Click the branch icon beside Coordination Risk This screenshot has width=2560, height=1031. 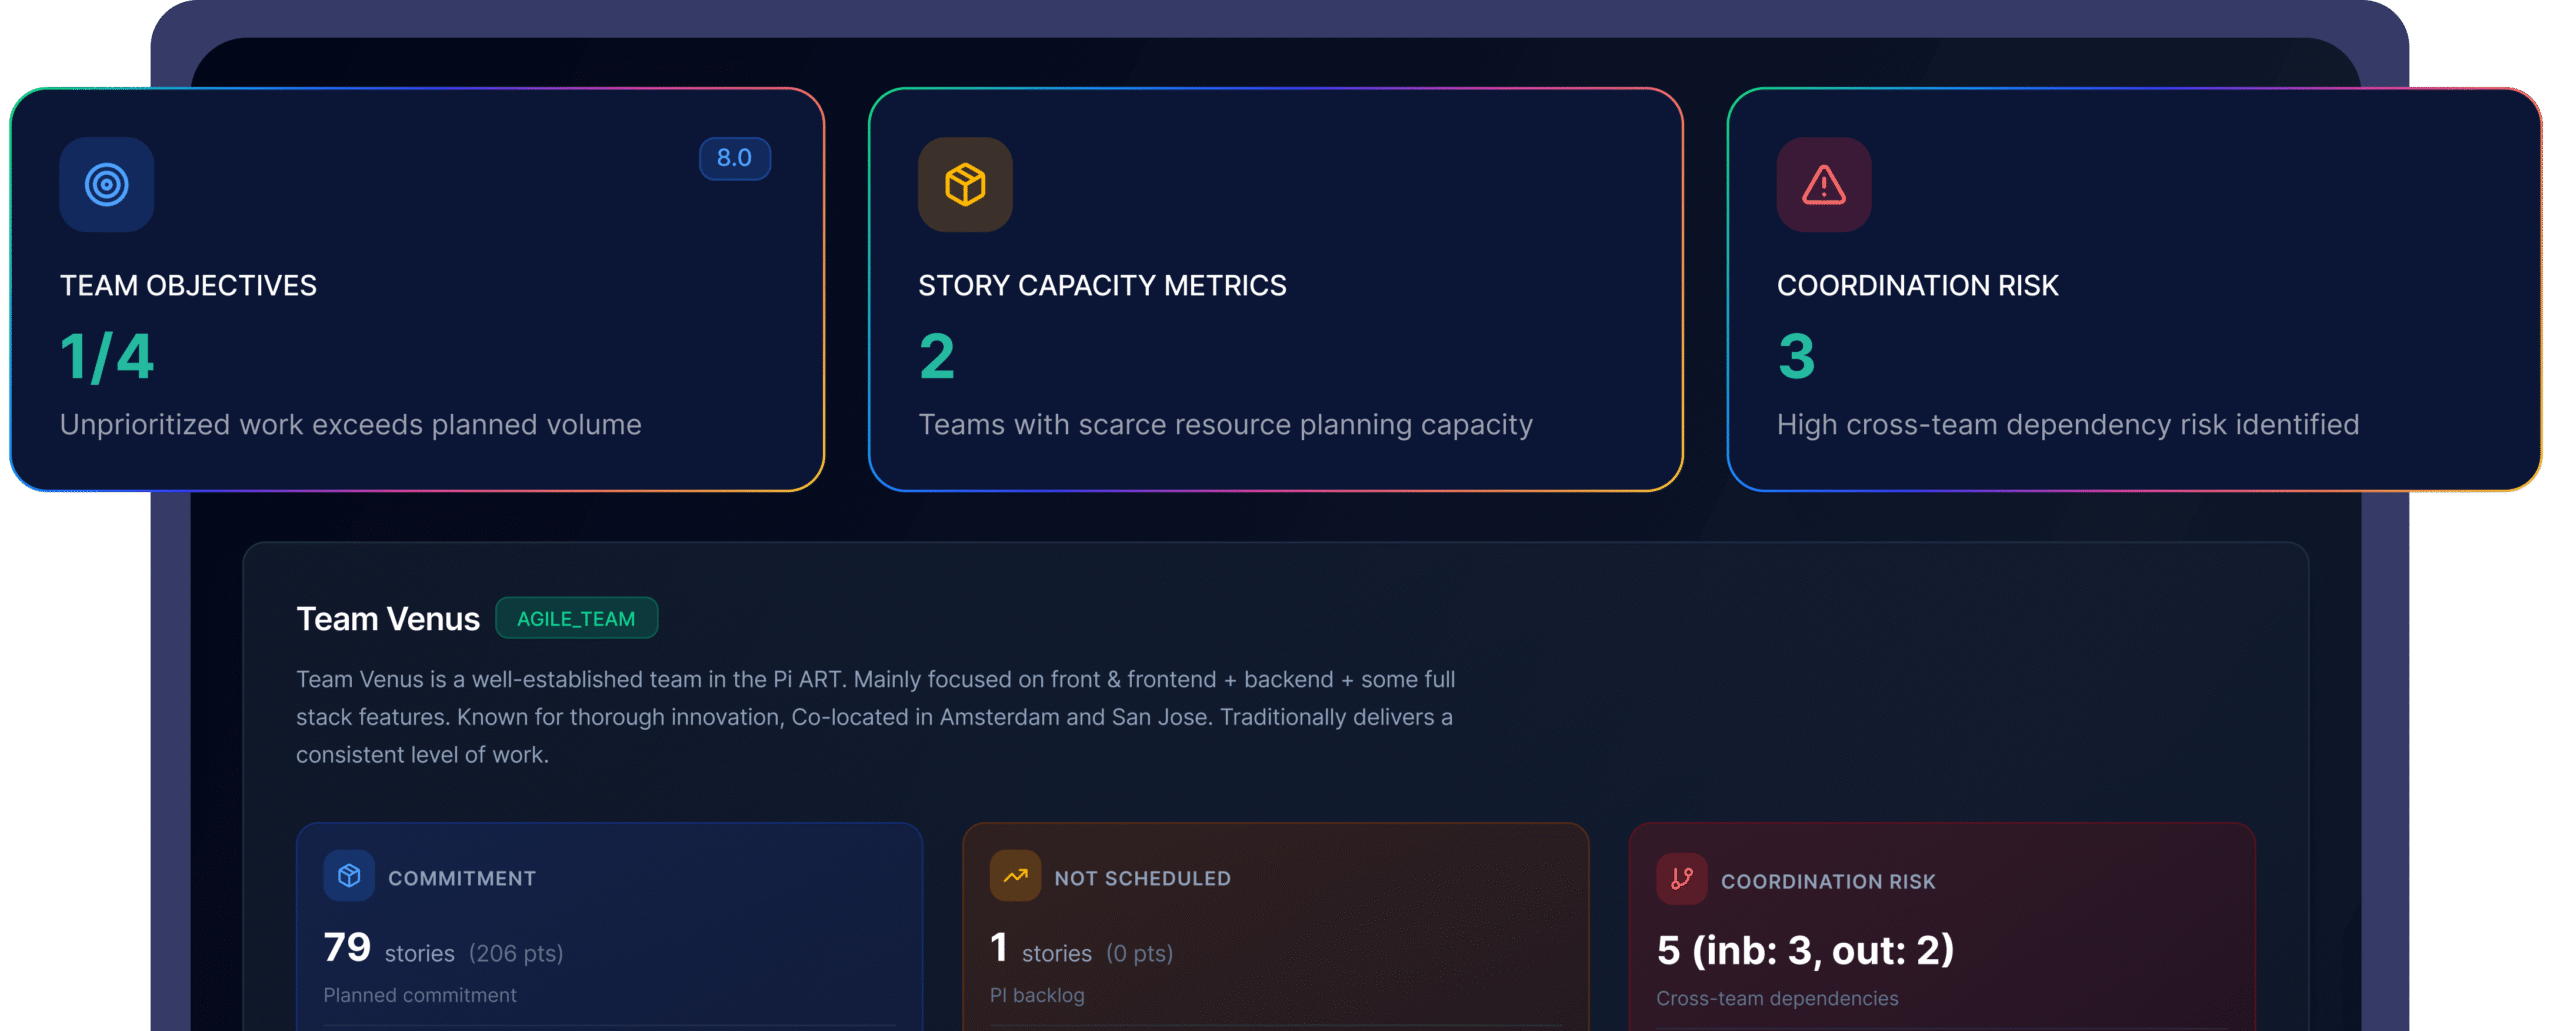point(1681,879)
